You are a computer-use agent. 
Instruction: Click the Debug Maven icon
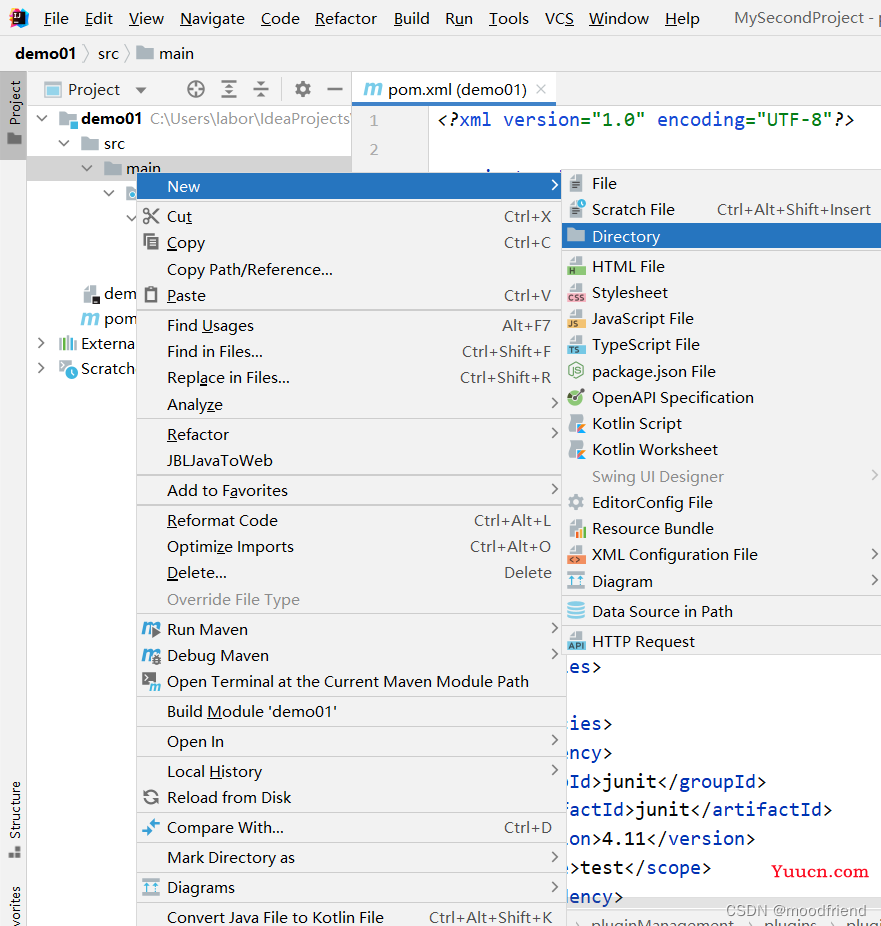pyautogui.click(x=151, y=655)
